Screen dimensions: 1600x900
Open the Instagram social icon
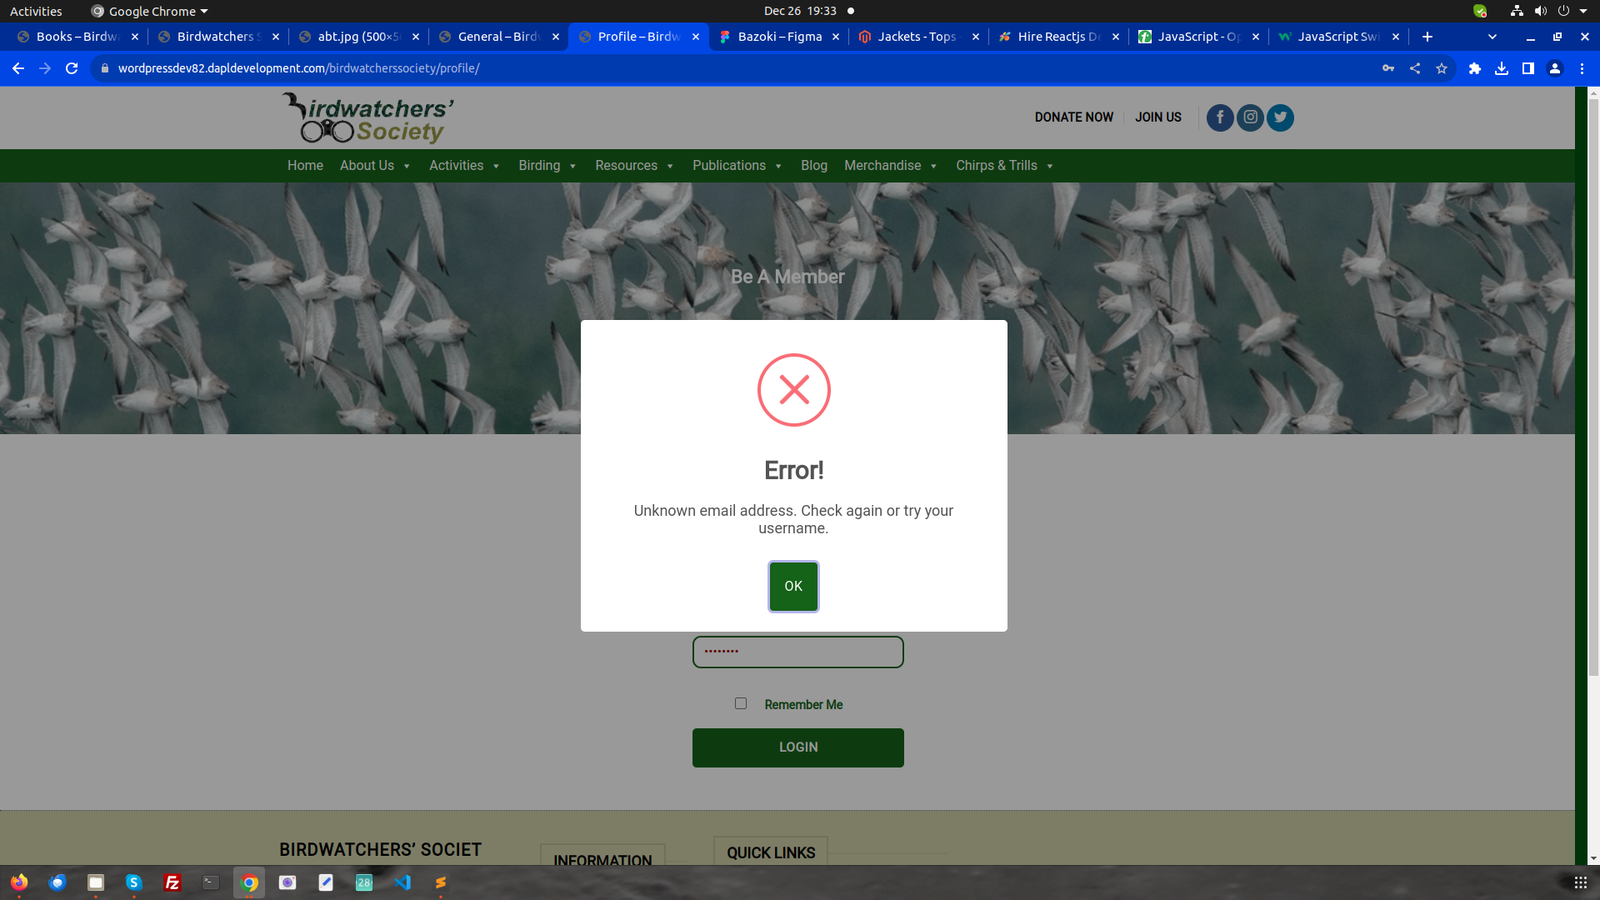coord(1250,118)
